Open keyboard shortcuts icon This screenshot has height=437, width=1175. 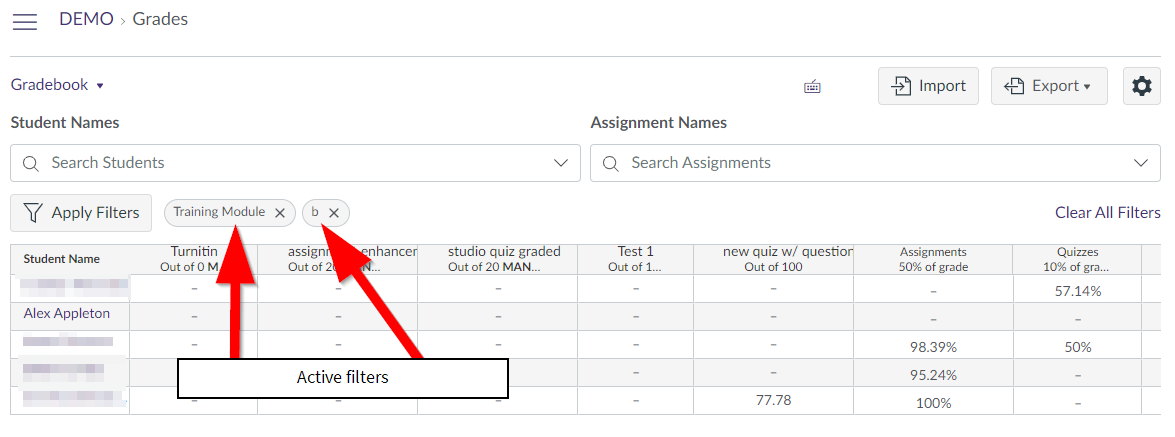812,86
